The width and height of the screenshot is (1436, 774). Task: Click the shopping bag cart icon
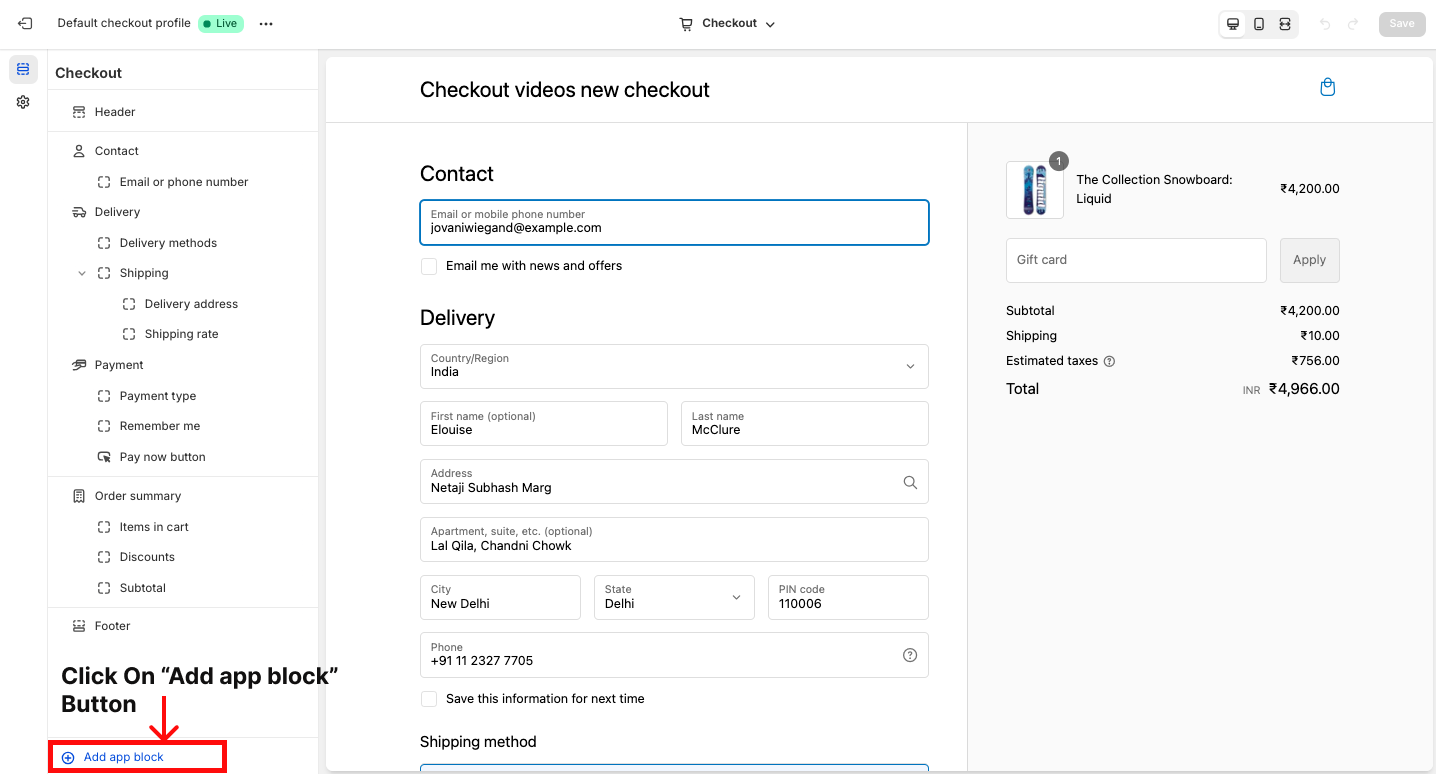[x=1327, y=87]
